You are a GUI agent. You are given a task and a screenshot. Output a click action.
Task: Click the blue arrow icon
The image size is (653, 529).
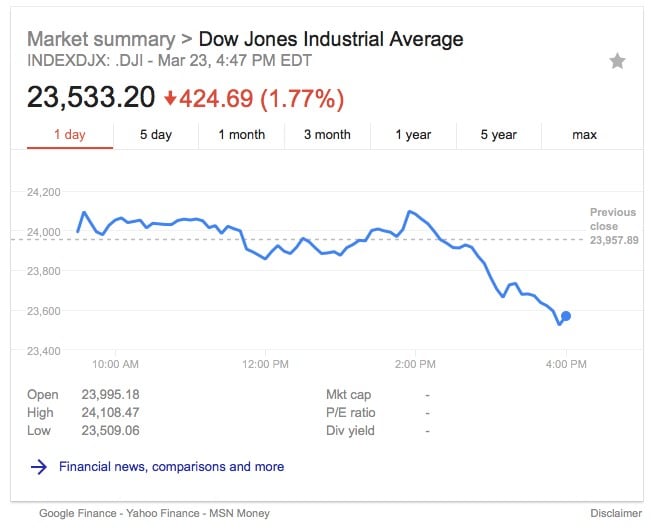pos(39,466)
